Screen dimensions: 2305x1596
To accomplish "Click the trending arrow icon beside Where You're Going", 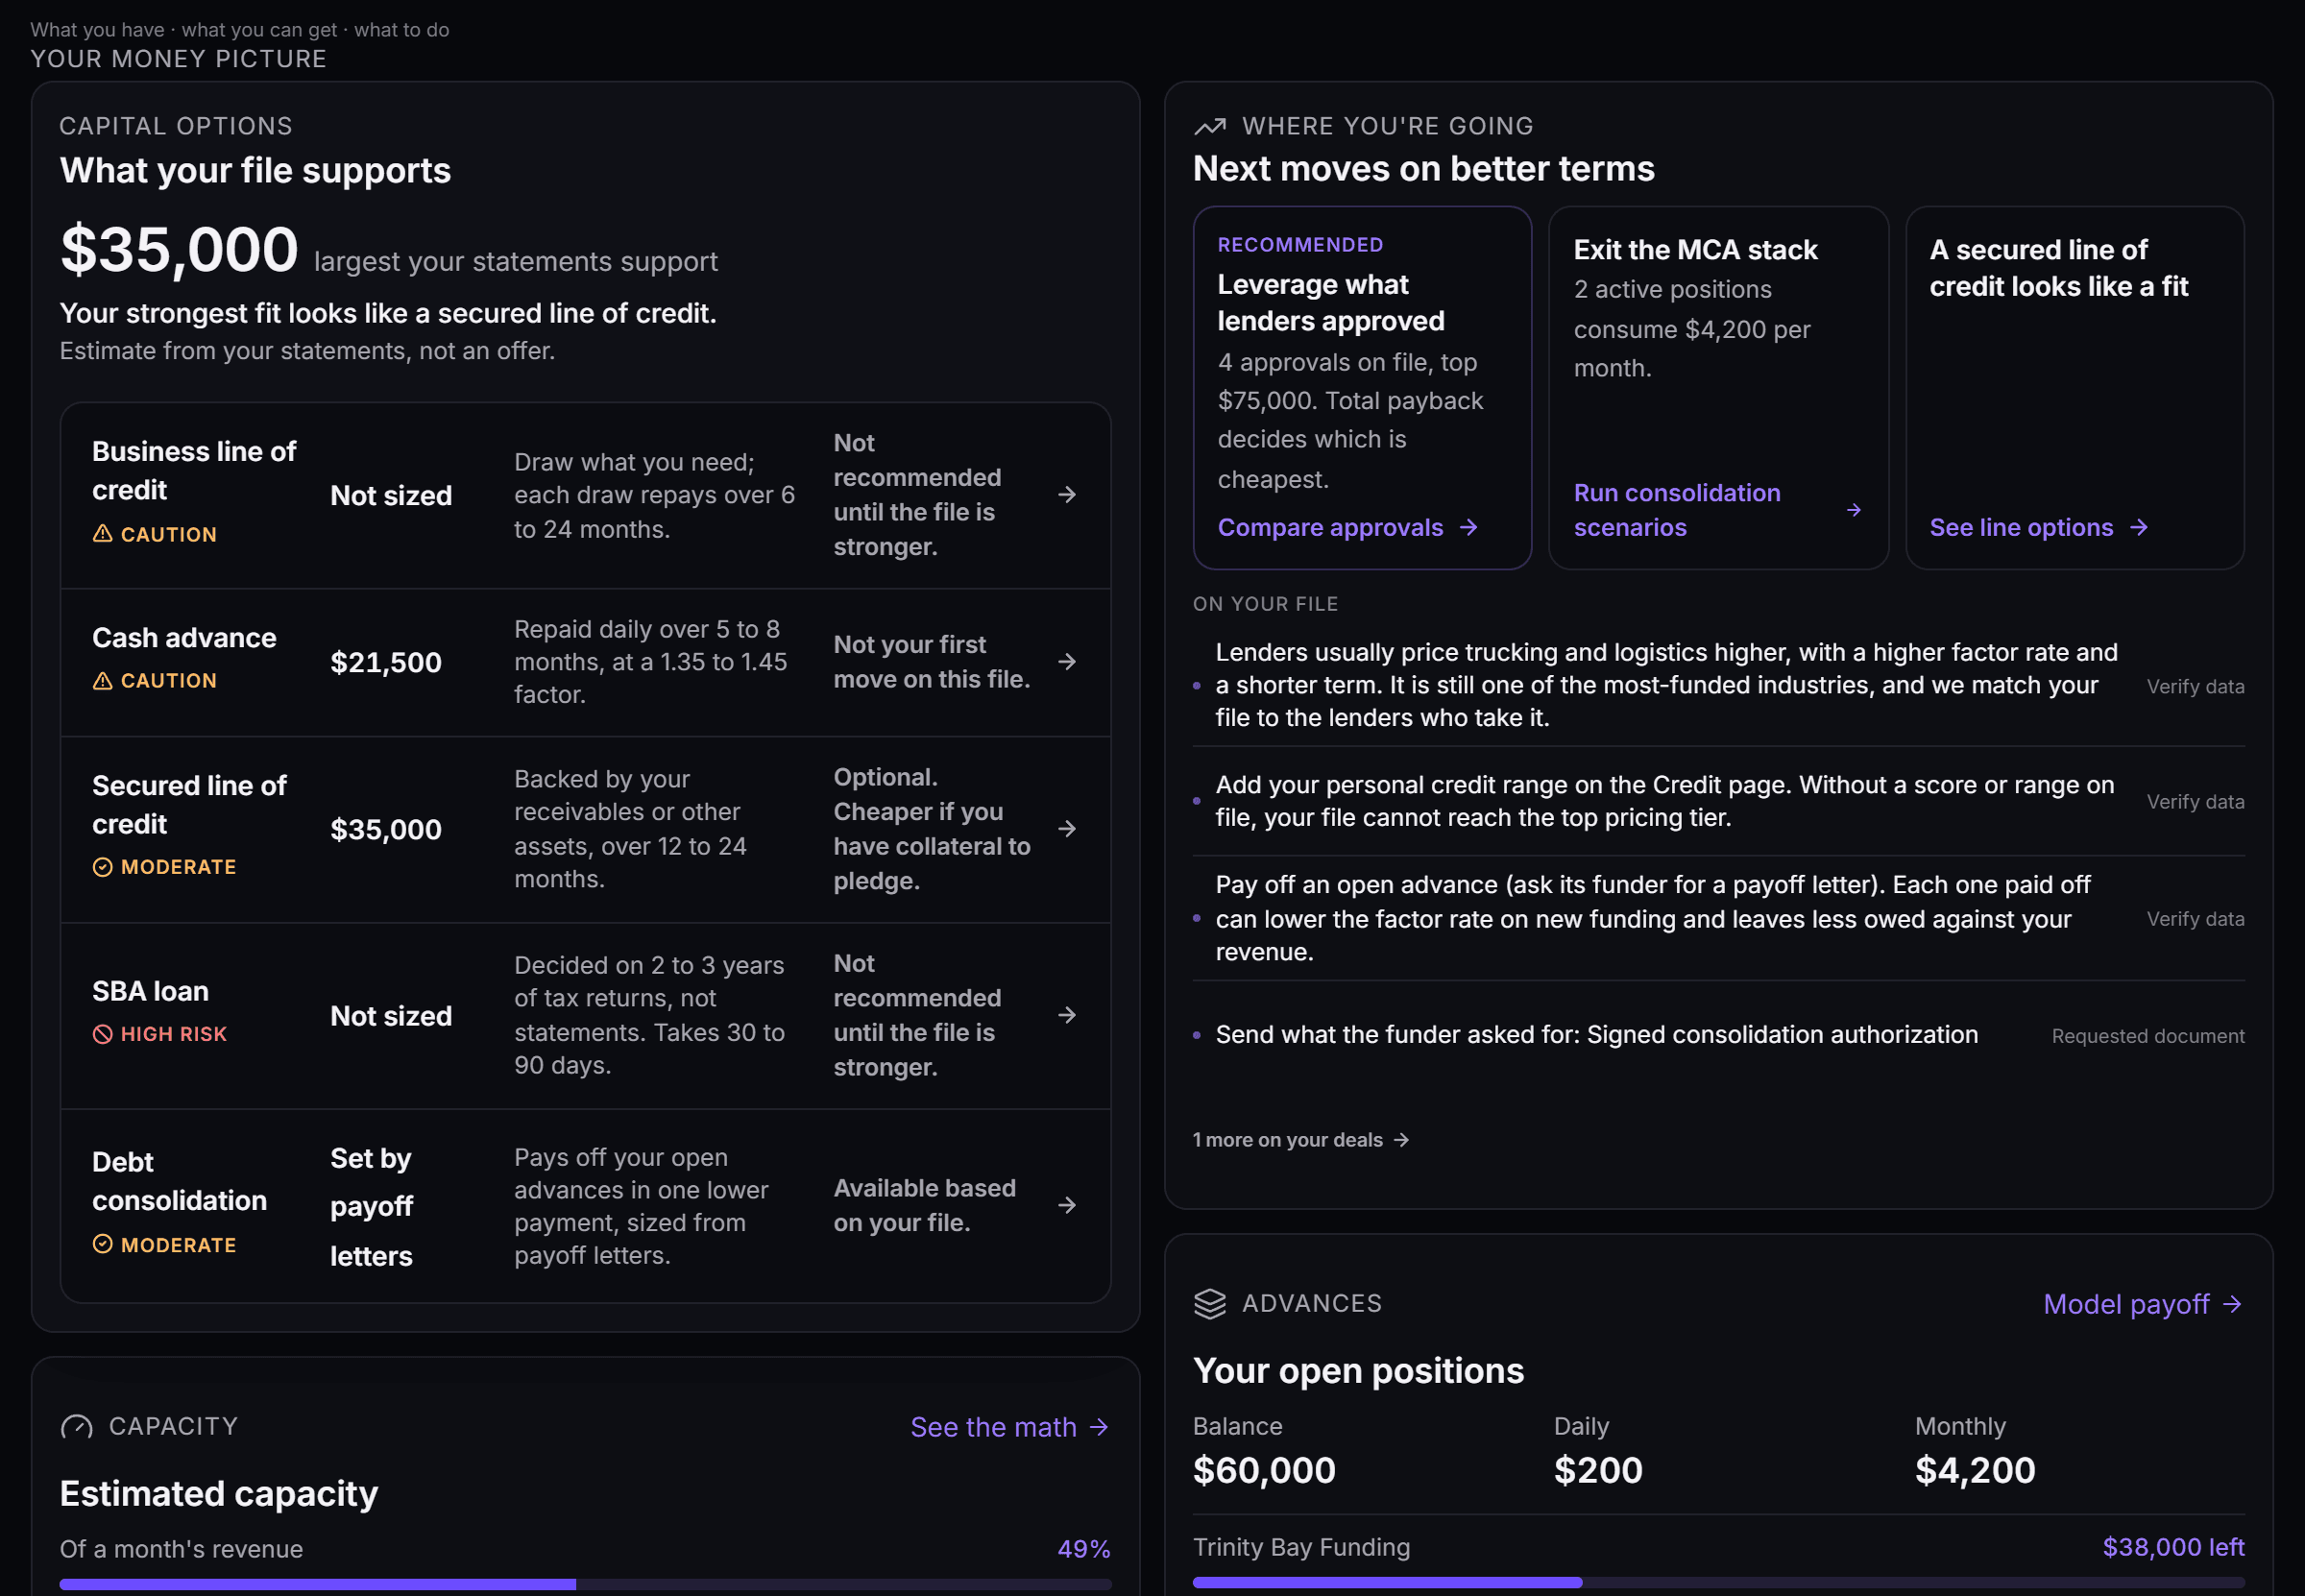I will click(1210, 126).
